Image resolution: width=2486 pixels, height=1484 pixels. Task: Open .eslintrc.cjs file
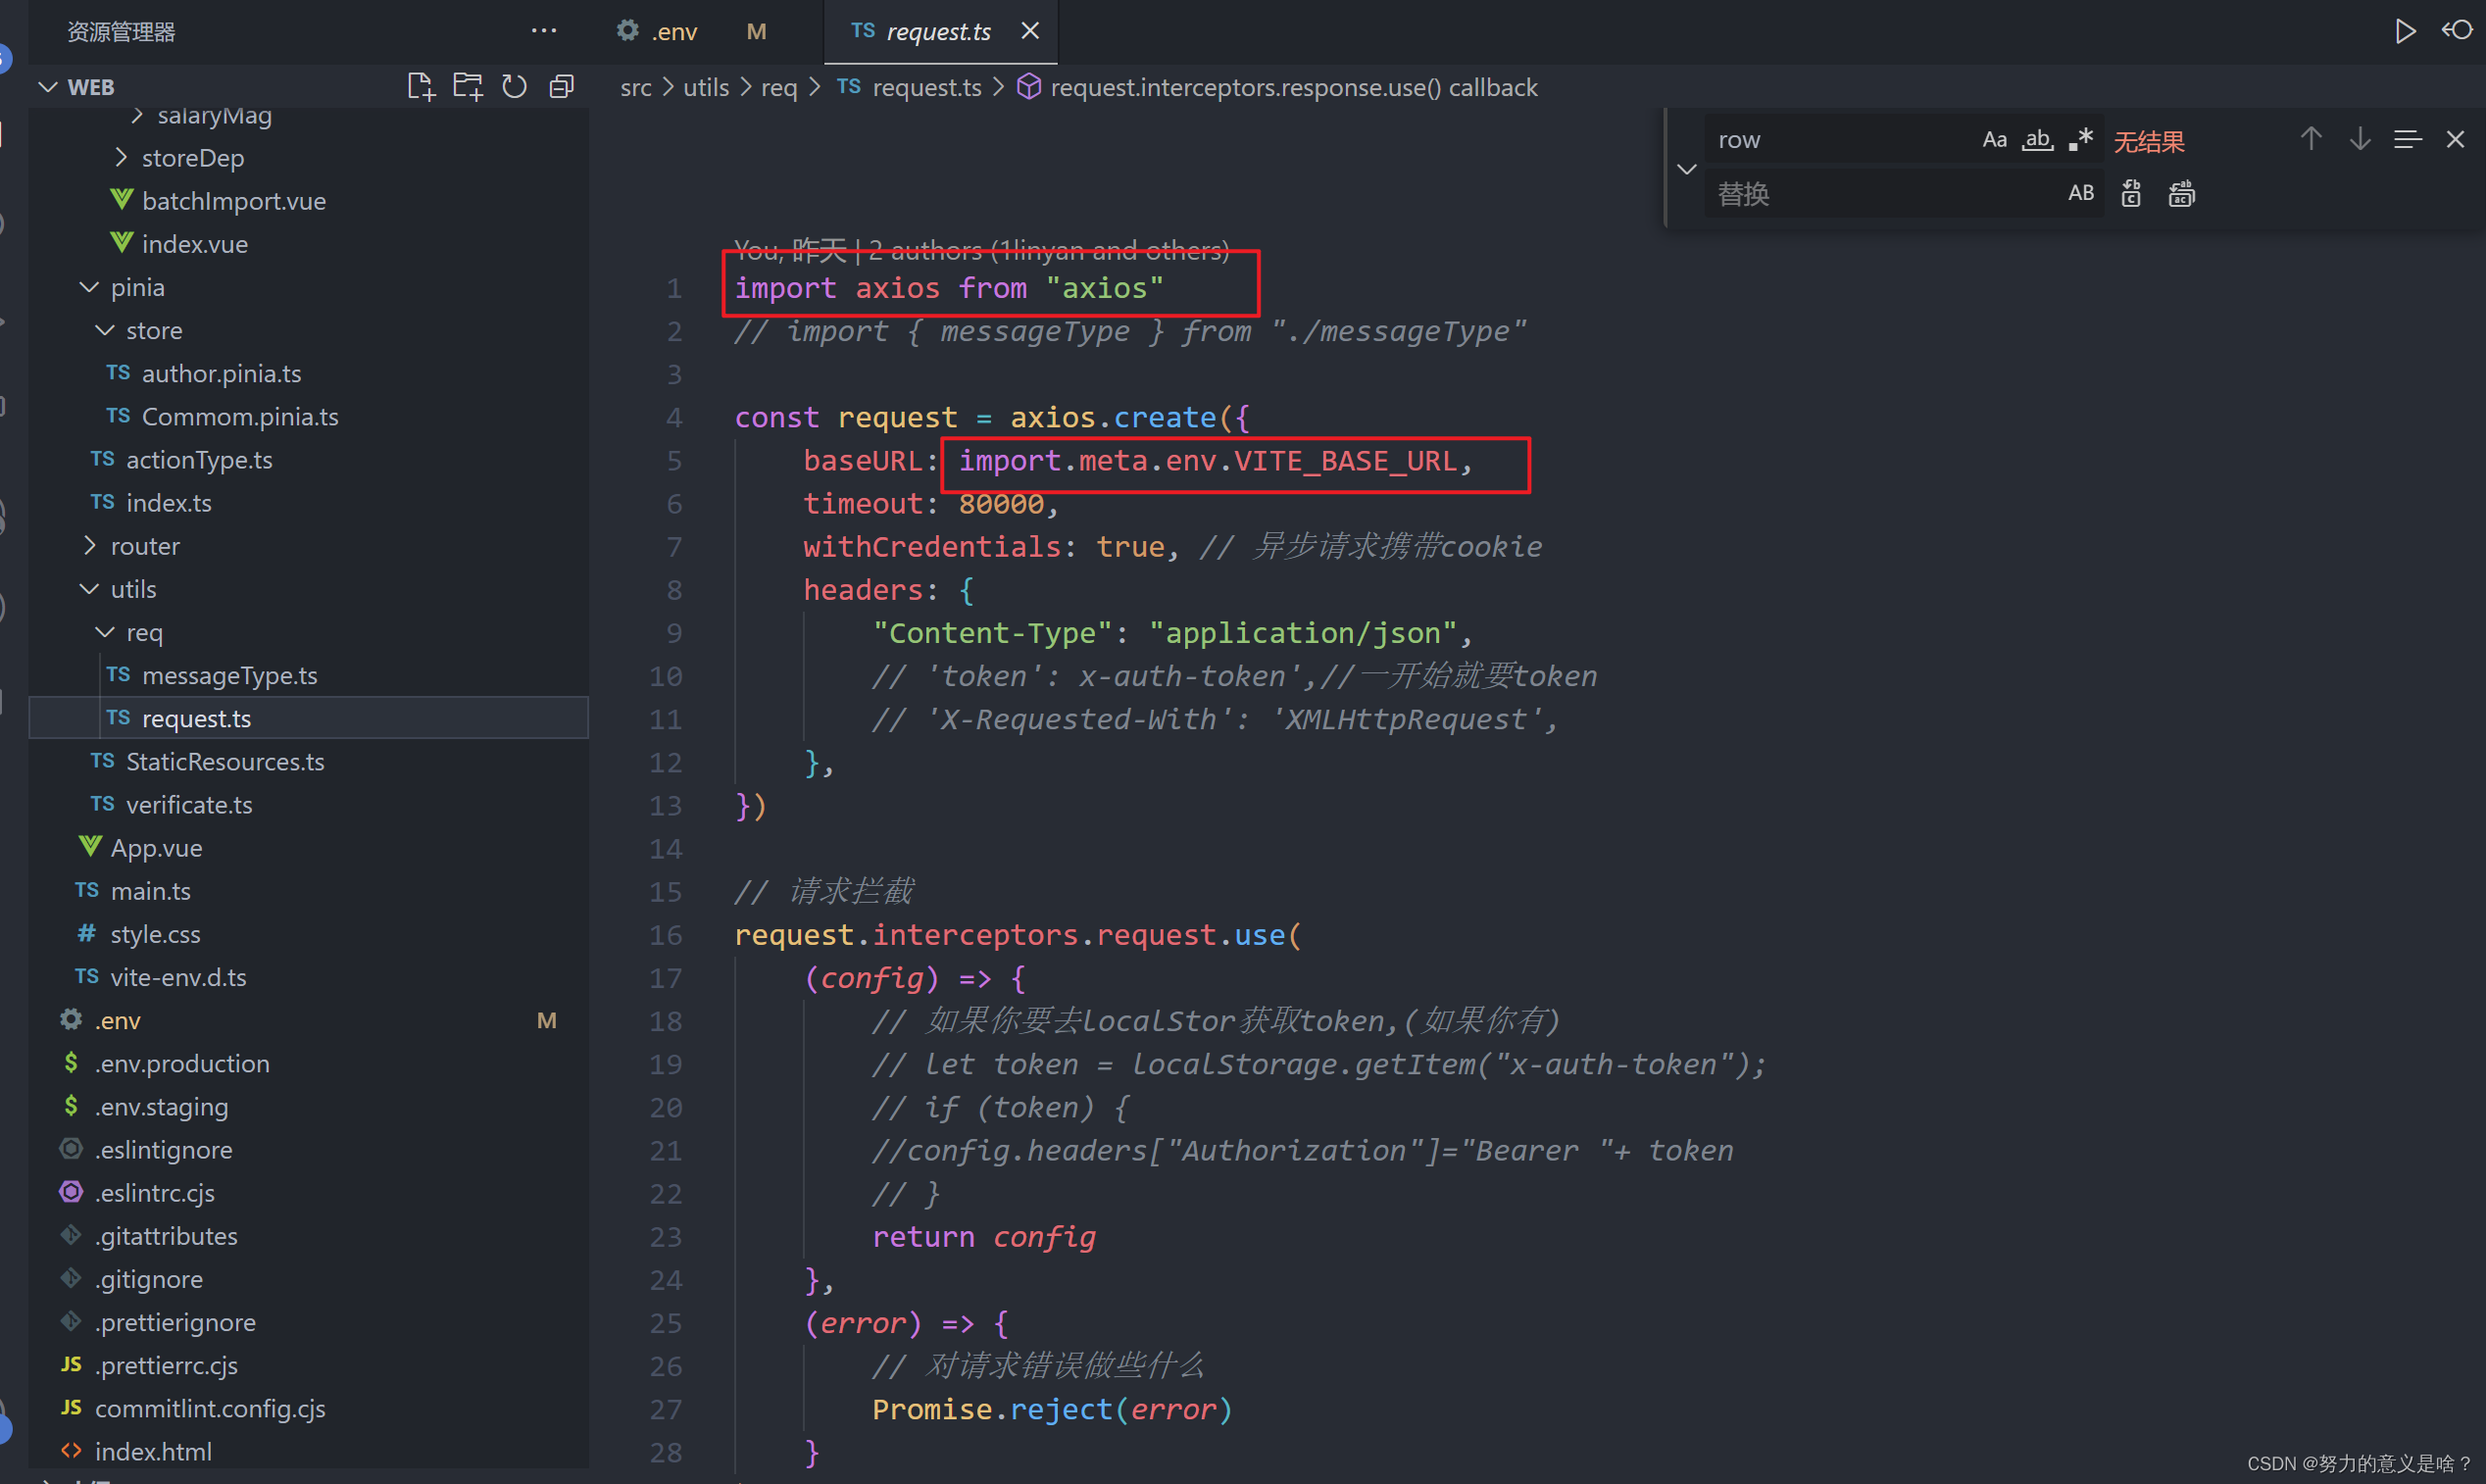point(154,1192)
